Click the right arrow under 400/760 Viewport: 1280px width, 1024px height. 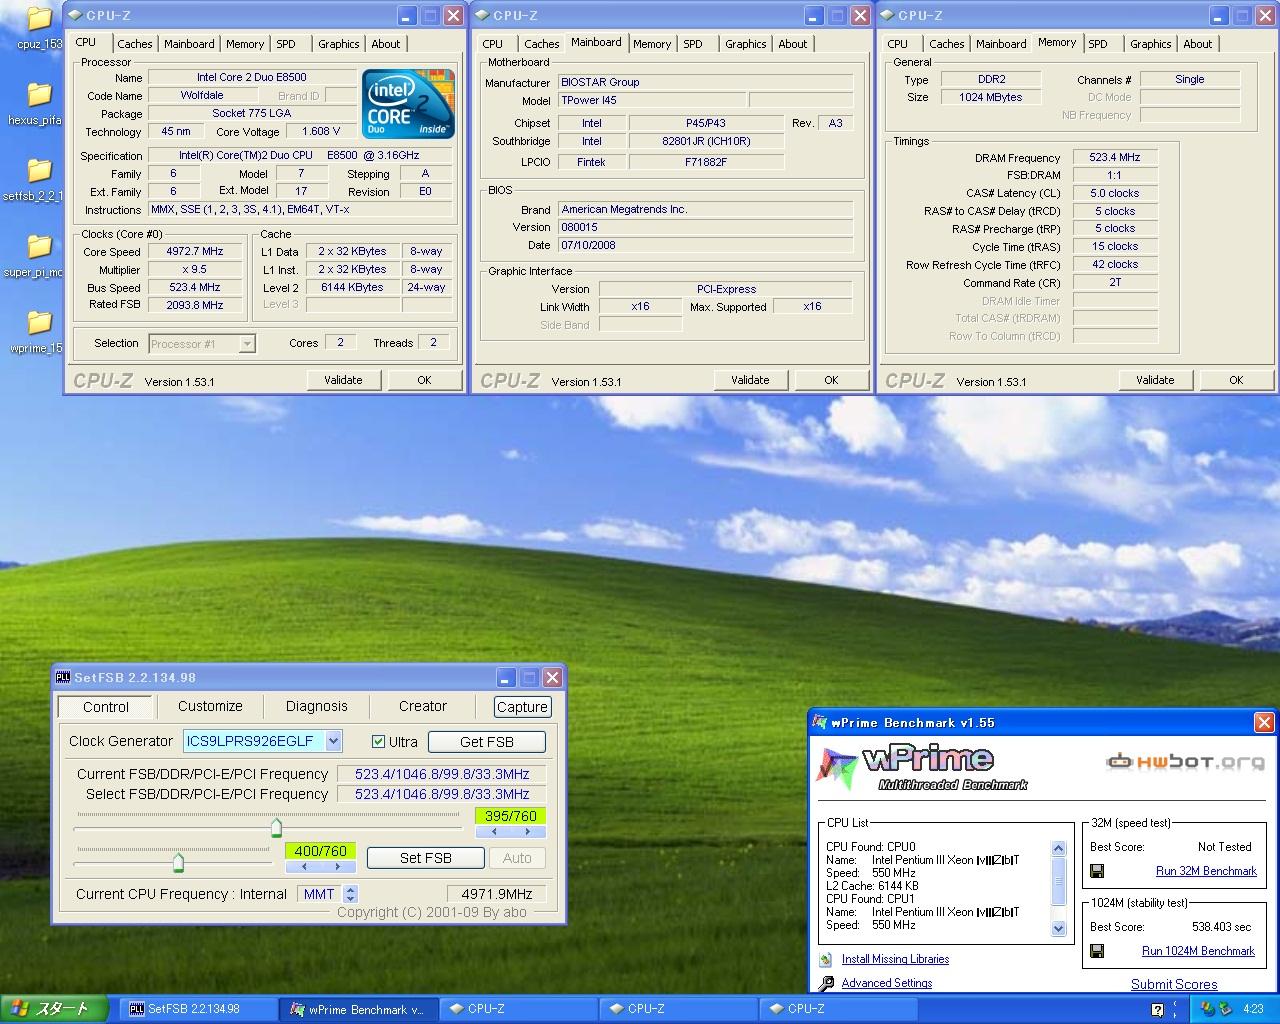pos(338,866)
